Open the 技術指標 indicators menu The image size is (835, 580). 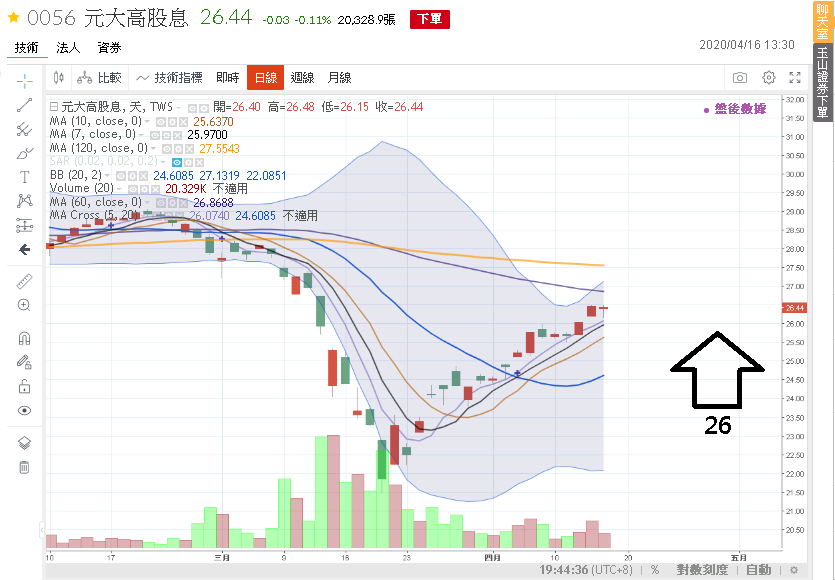(169, 78)
